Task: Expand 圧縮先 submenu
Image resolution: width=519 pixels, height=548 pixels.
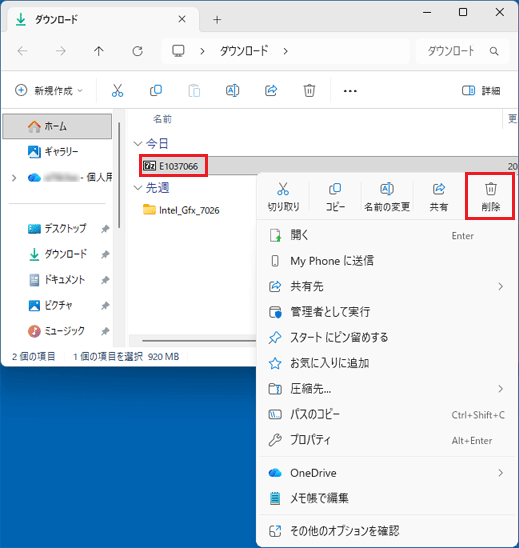Action: pos(500,389)
